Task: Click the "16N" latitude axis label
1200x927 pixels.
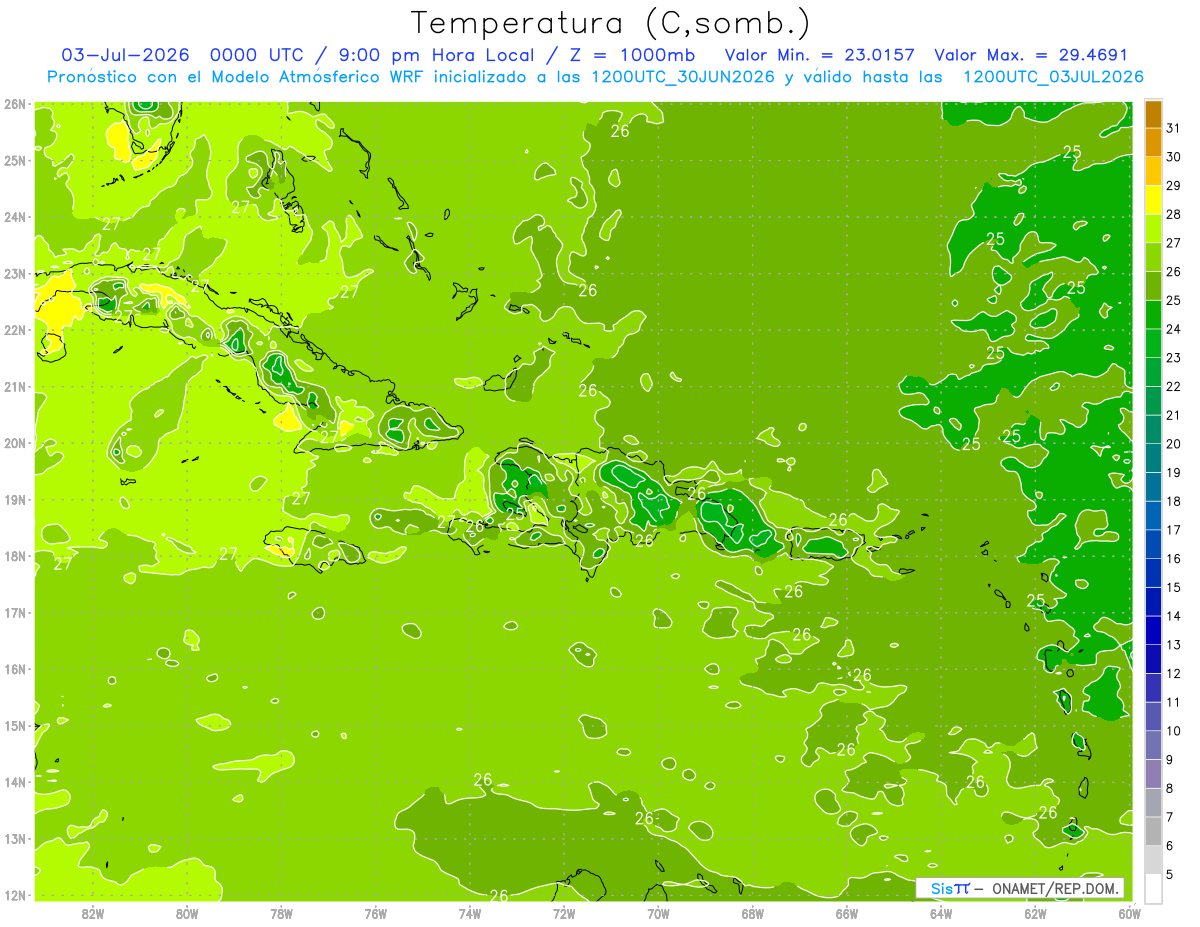Action: pyautogui.click(x=15, y=669)
